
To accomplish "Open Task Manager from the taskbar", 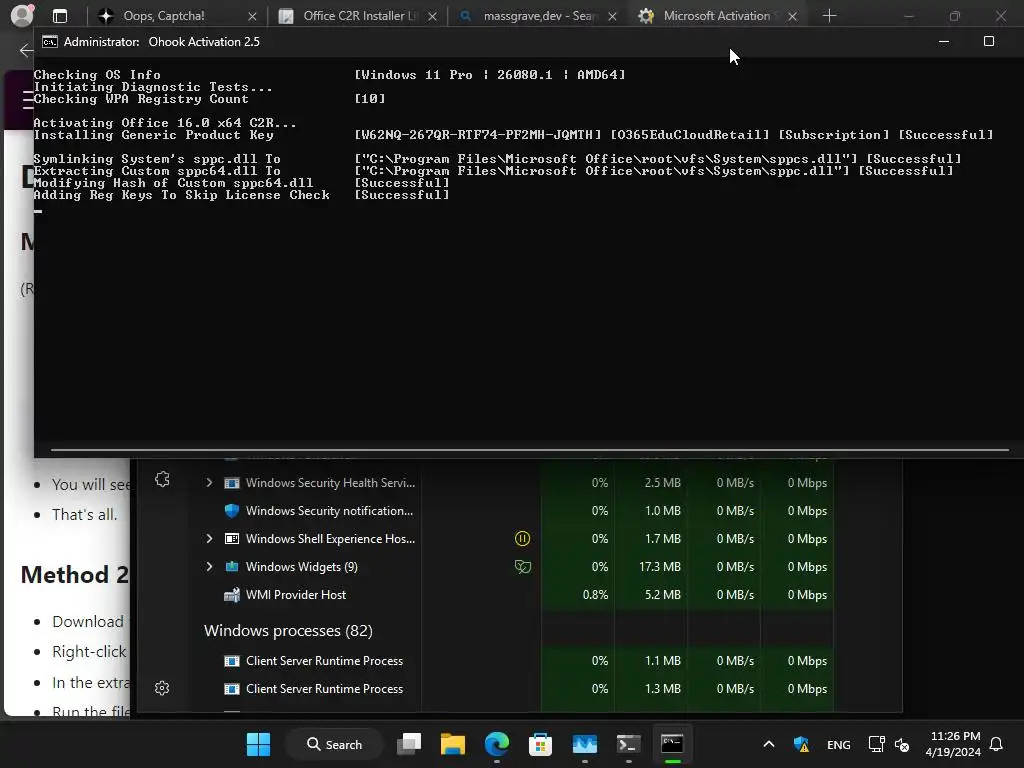I will pyautogui.click(x=584, y=744).
